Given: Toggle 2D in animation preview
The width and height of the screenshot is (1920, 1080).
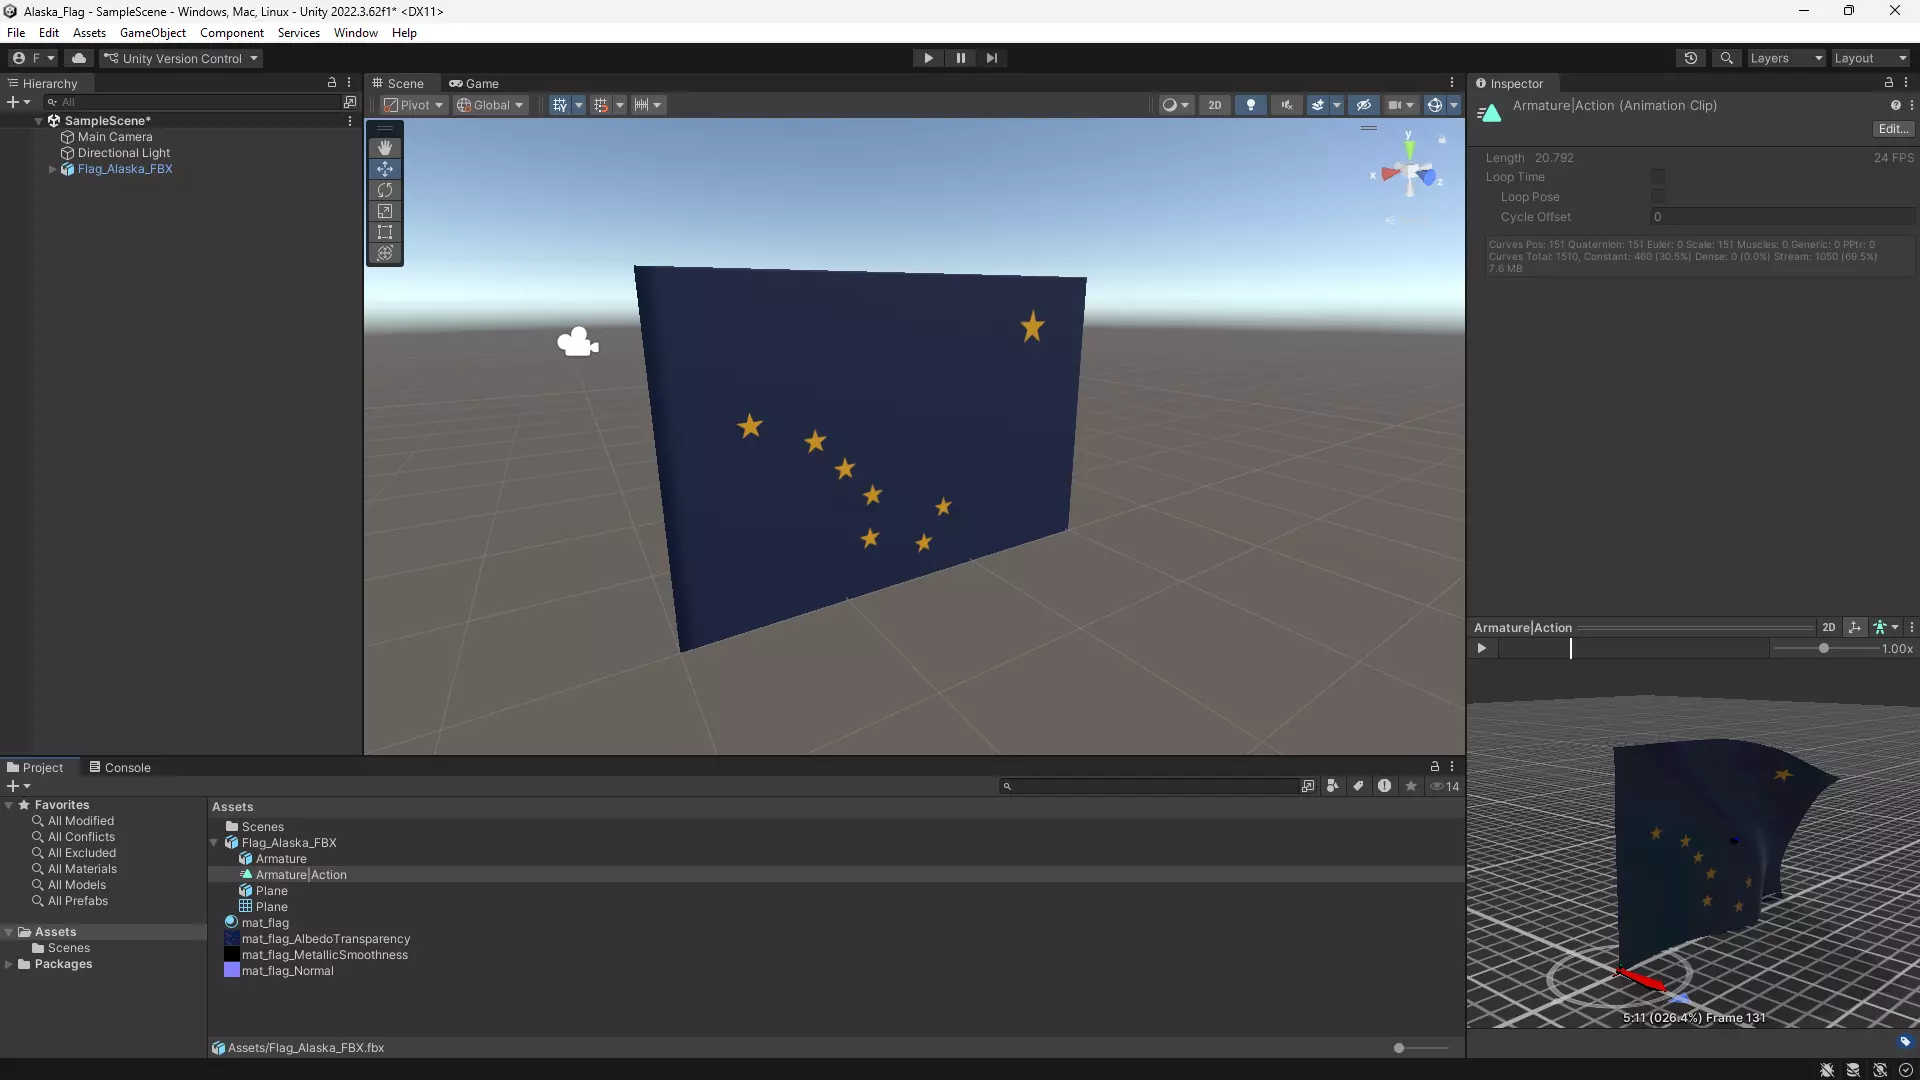Looking at the screenshot, I should [1829, 627].
